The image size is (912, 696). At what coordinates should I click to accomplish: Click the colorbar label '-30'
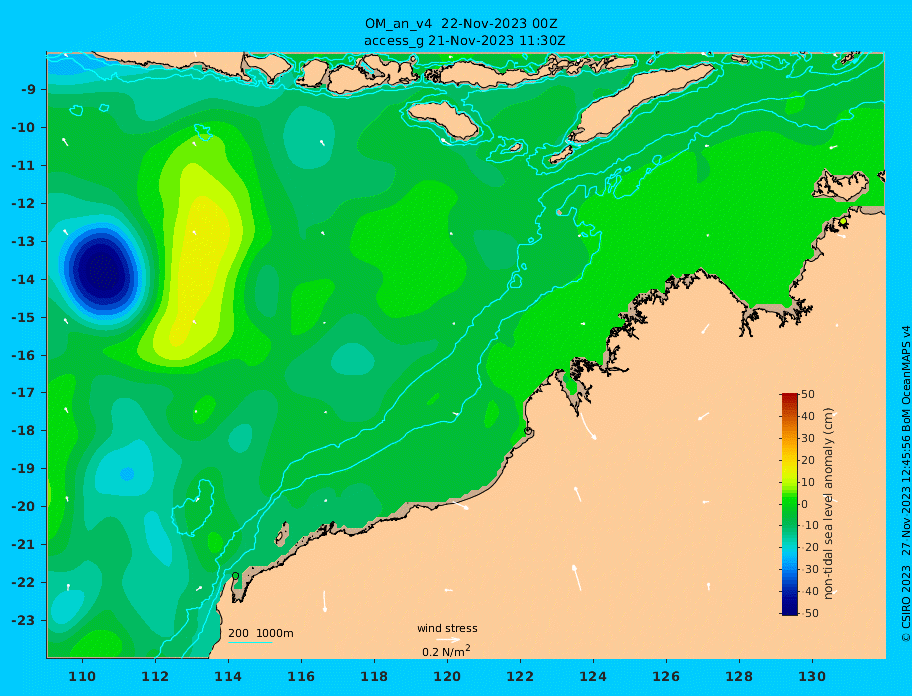click(810, 569)
